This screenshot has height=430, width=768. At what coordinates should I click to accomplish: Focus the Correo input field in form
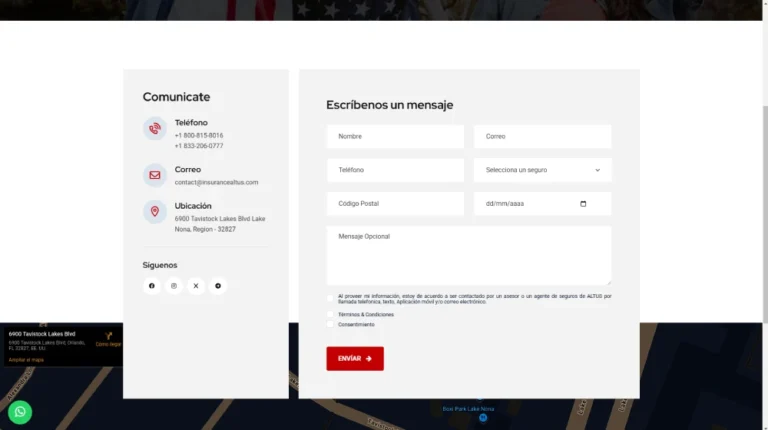tap(543, 137)
